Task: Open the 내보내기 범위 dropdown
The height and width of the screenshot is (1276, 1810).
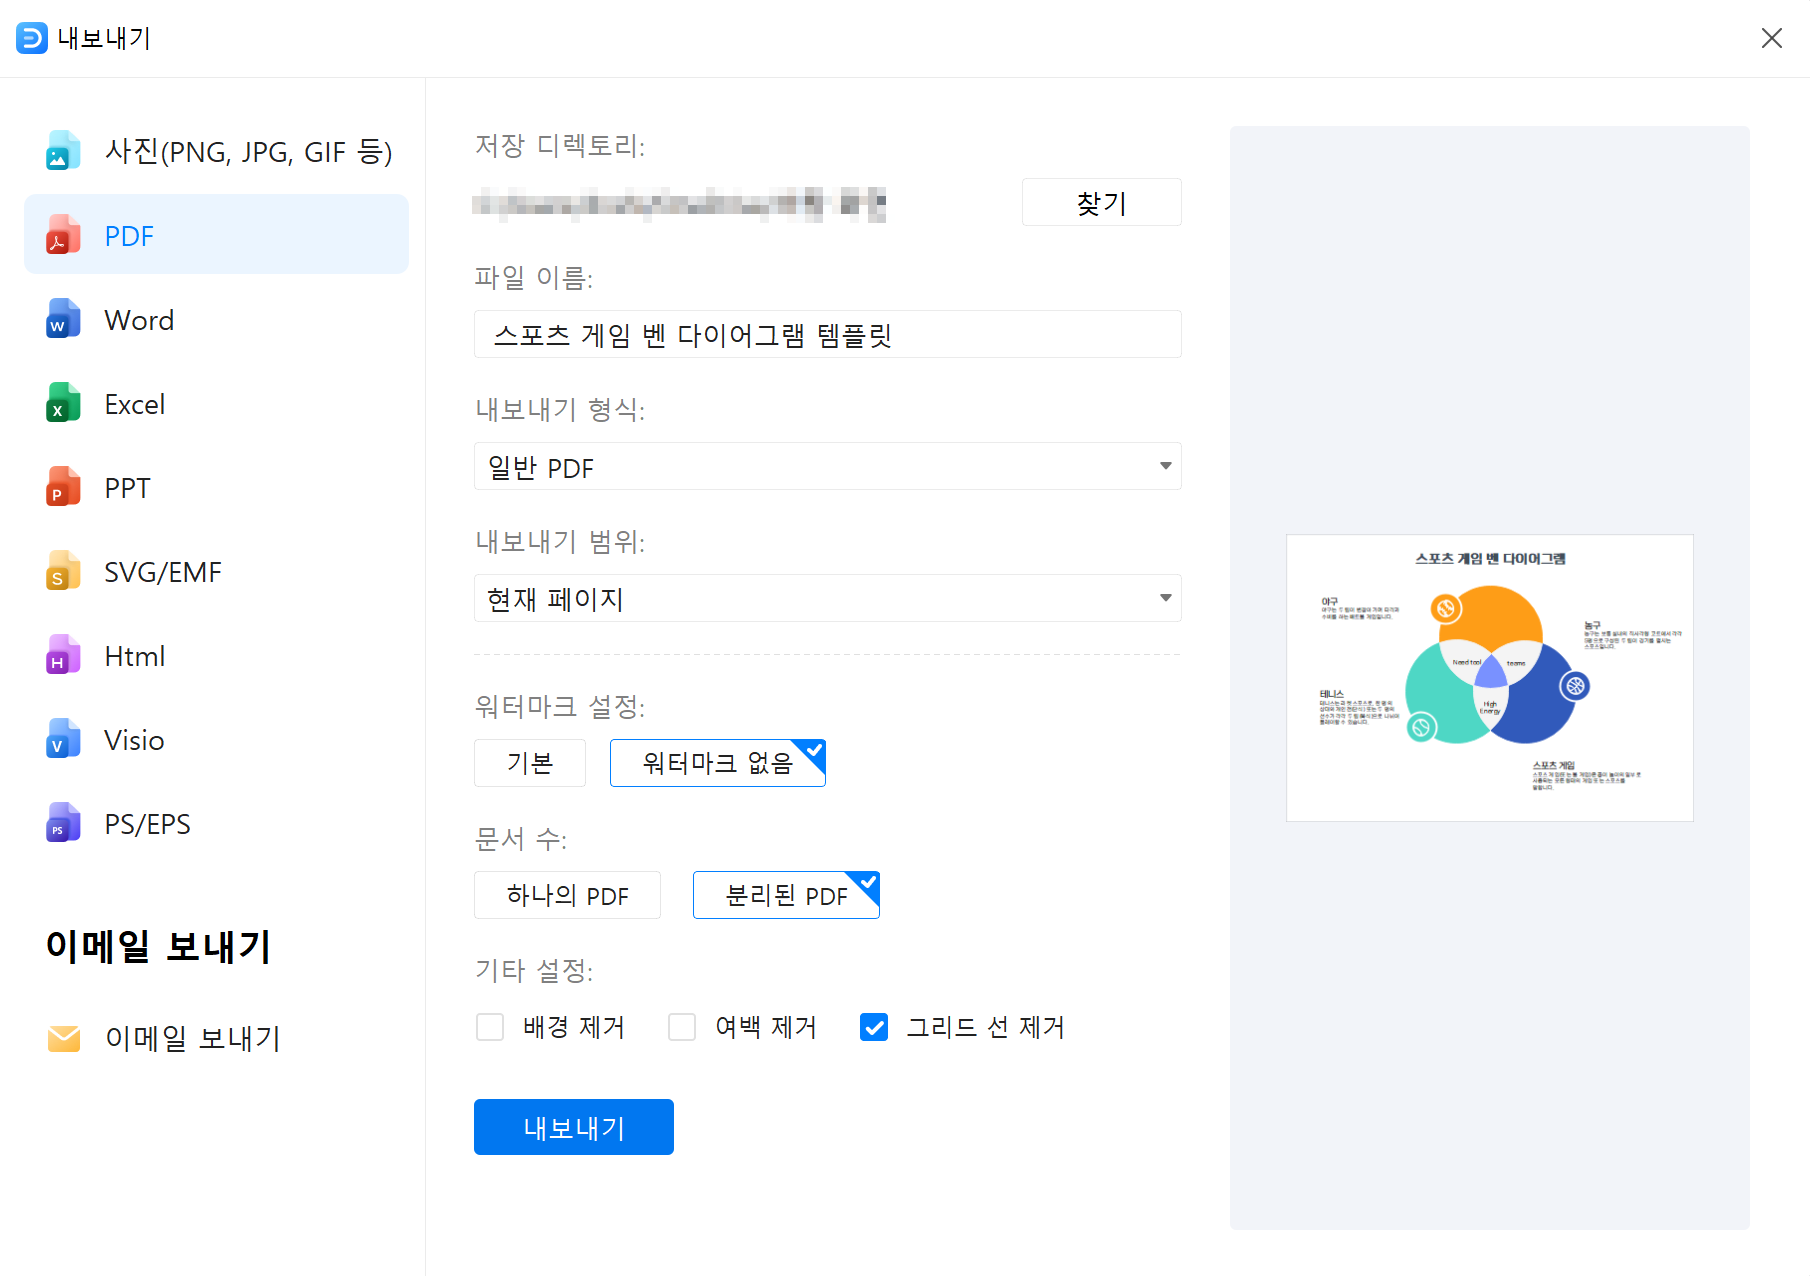Action: click(827, 598)
